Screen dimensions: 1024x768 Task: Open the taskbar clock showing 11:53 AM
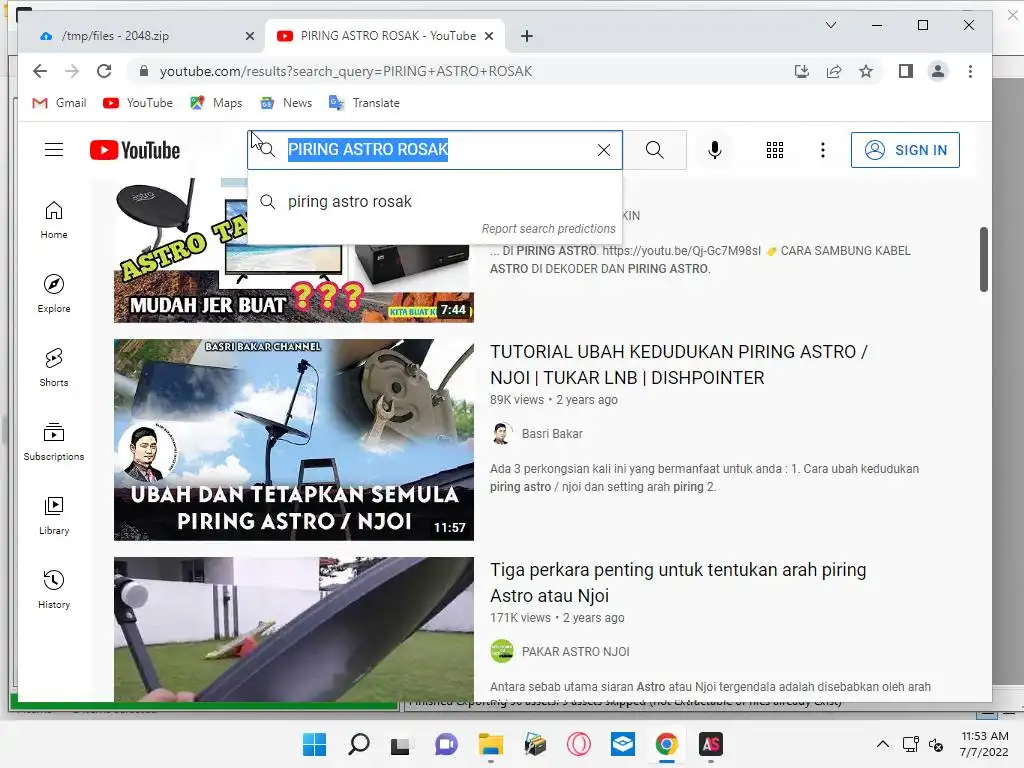[984, 744]
